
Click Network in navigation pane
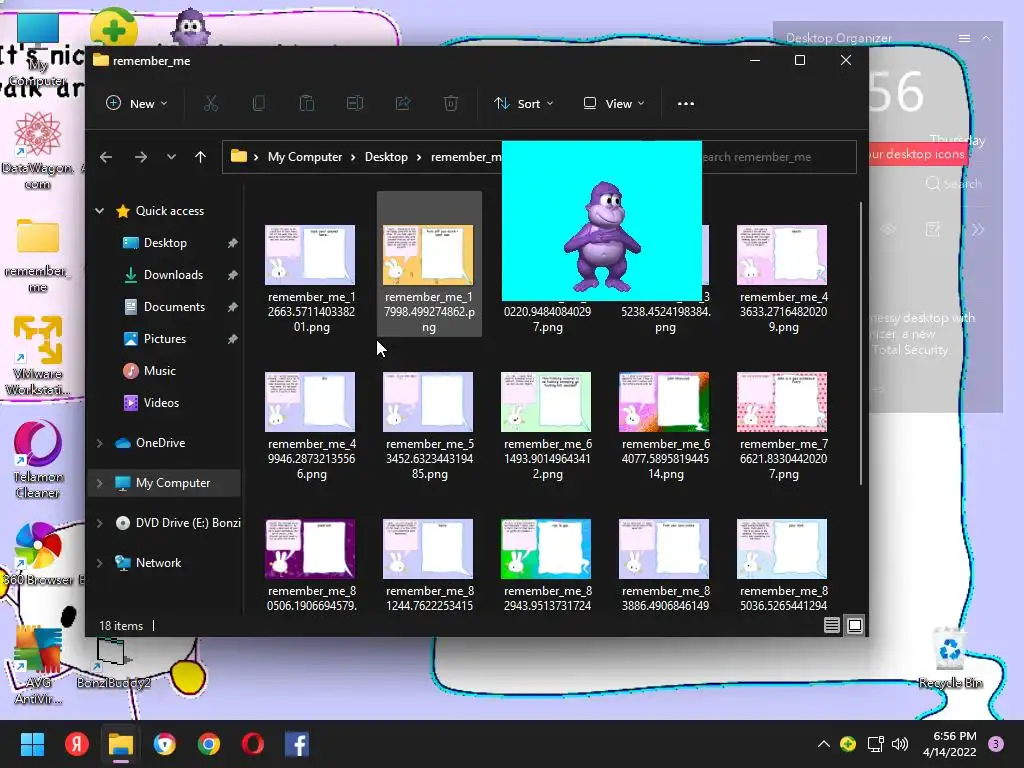pyautogui.click(x=158, y=562)
